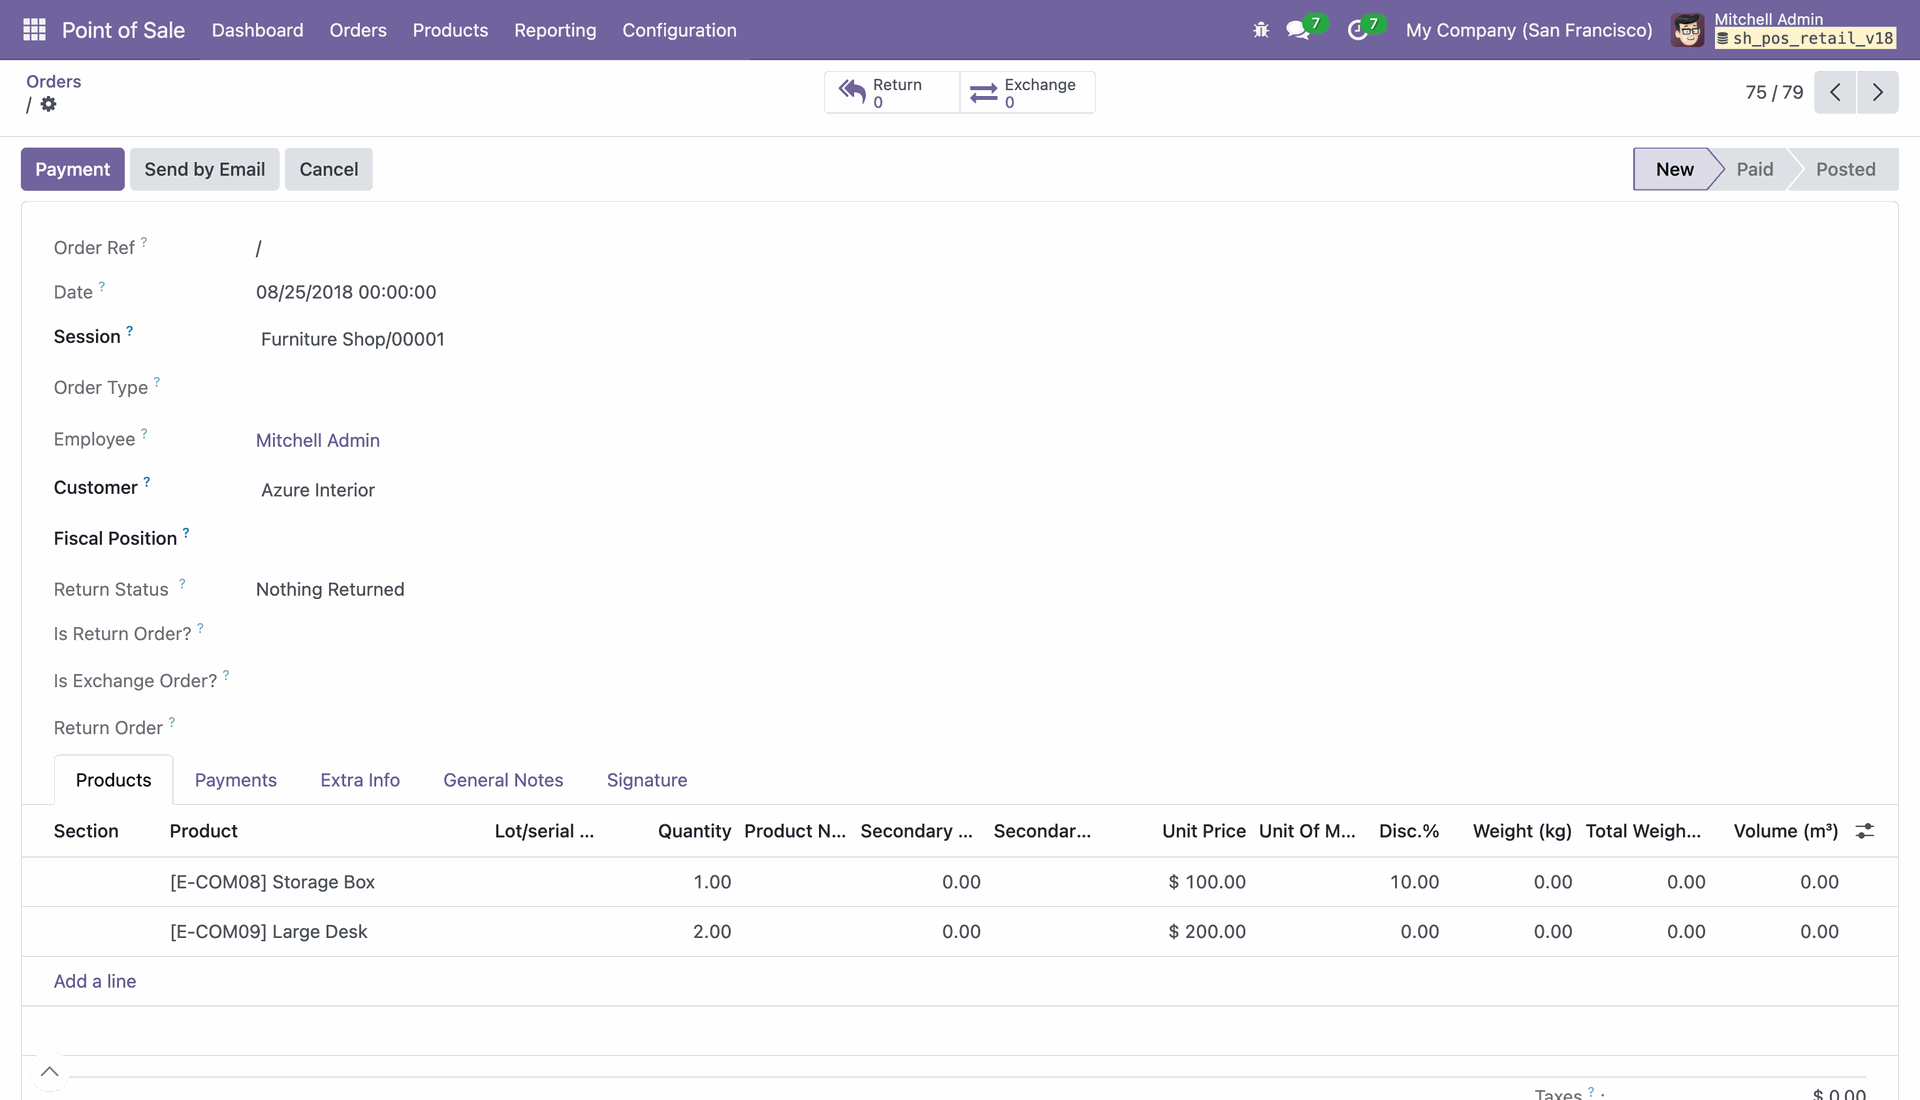The width and height of the screenshot is (1920, 1100).
Task: Switch to the Signature tab
Action: 647,780
